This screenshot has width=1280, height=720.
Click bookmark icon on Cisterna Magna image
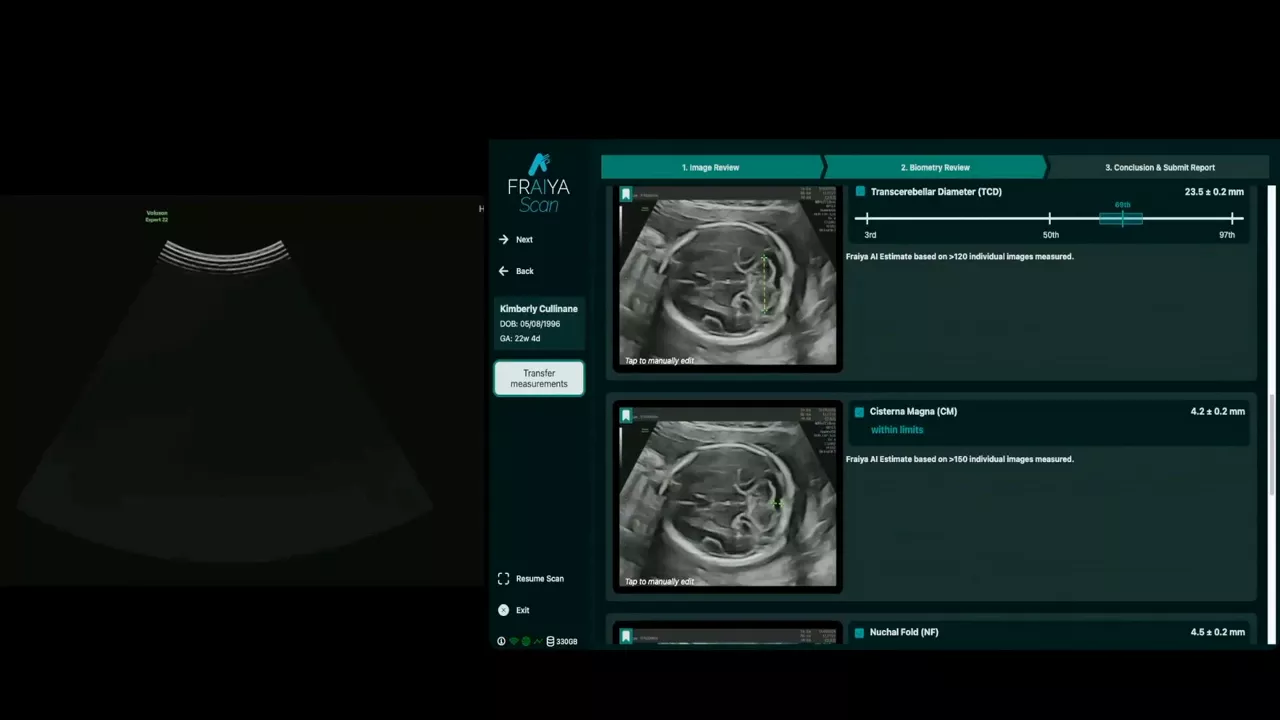point(626,415)
